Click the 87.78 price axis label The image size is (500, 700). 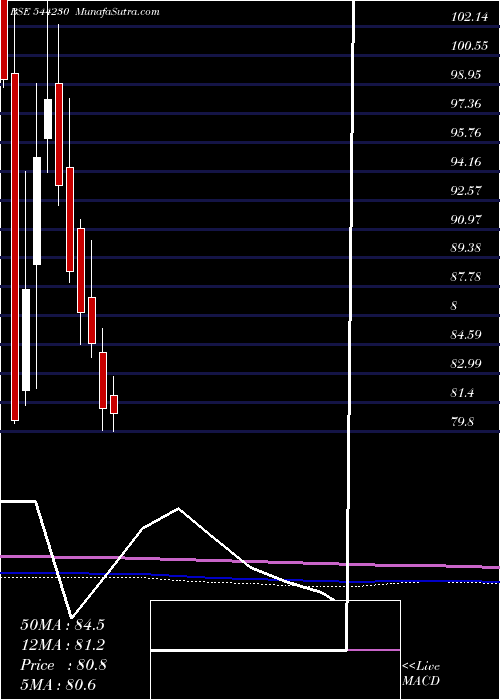466,277
